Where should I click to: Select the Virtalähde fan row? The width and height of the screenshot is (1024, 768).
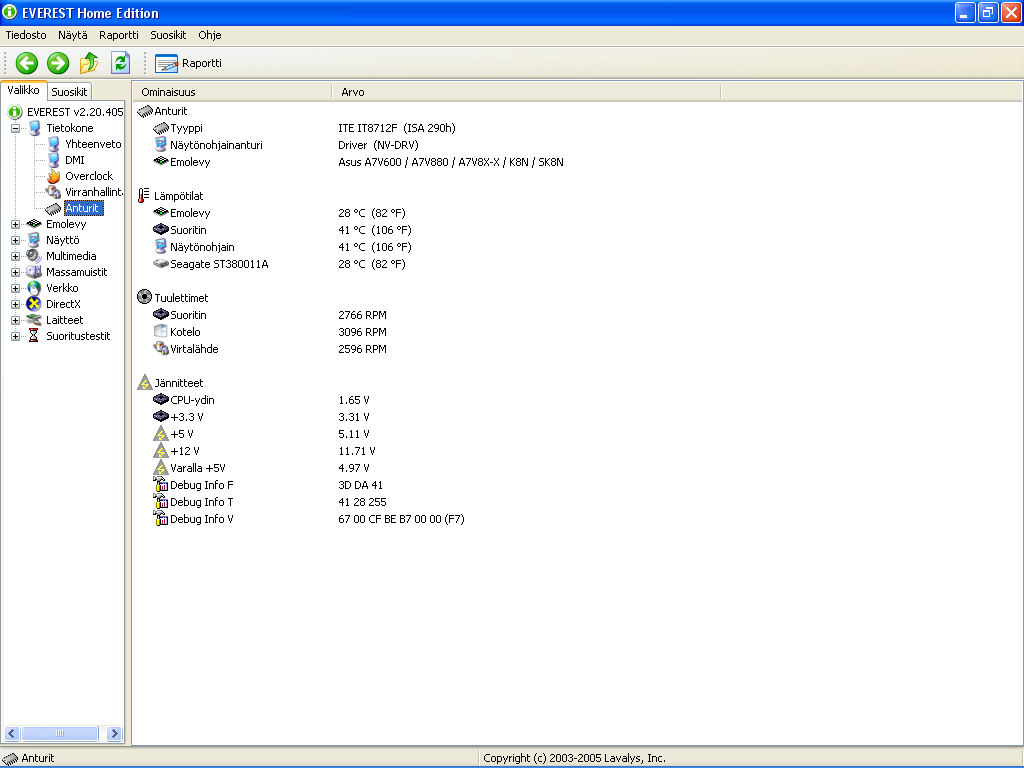click(577, 349)
